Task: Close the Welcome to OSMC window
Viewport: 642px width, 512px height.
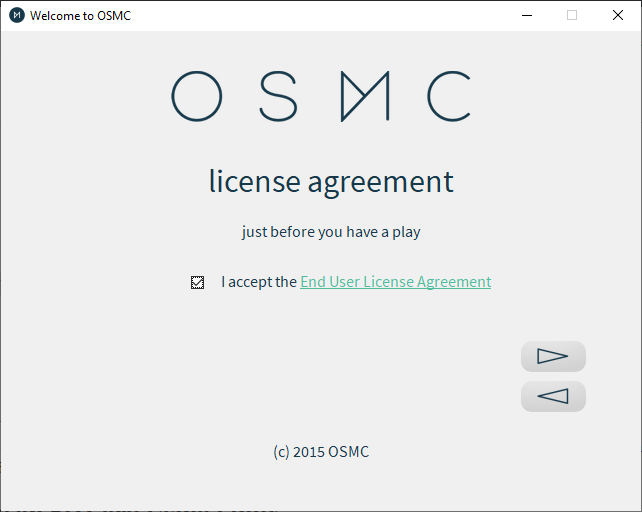Action: [618, 16]
